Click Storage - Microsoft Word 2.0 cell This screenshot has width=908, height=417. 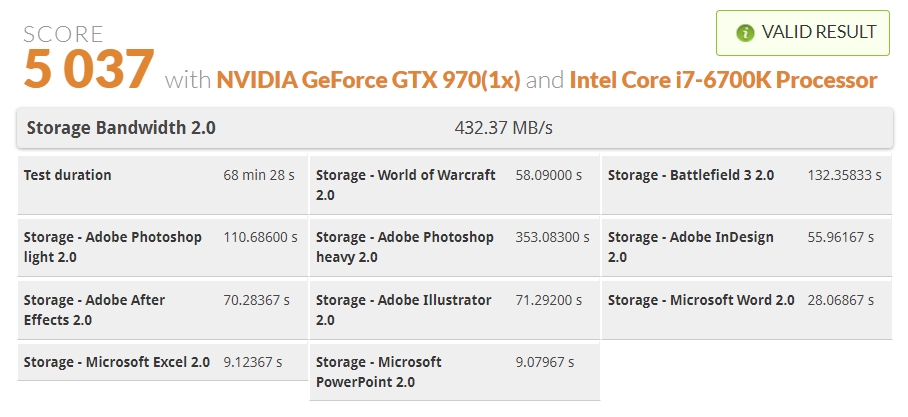[x=747, y=310]
